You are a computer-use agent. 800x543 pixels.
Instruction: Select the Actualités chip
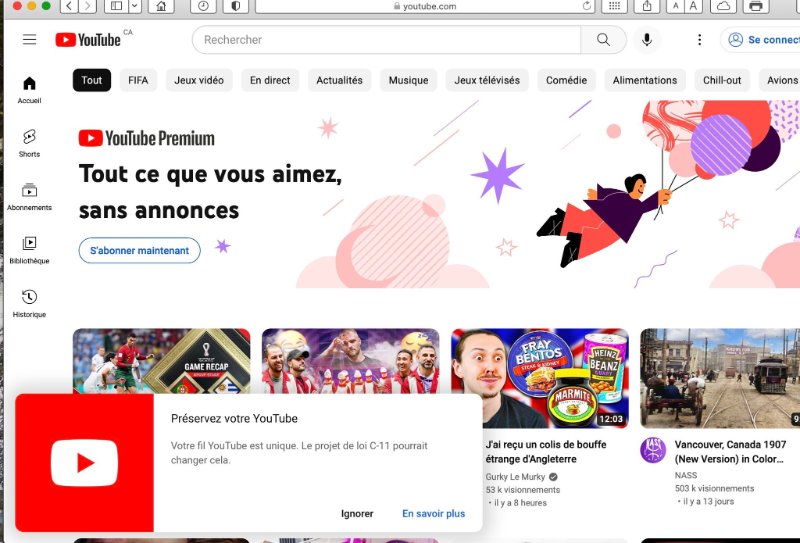coord(339,80)
